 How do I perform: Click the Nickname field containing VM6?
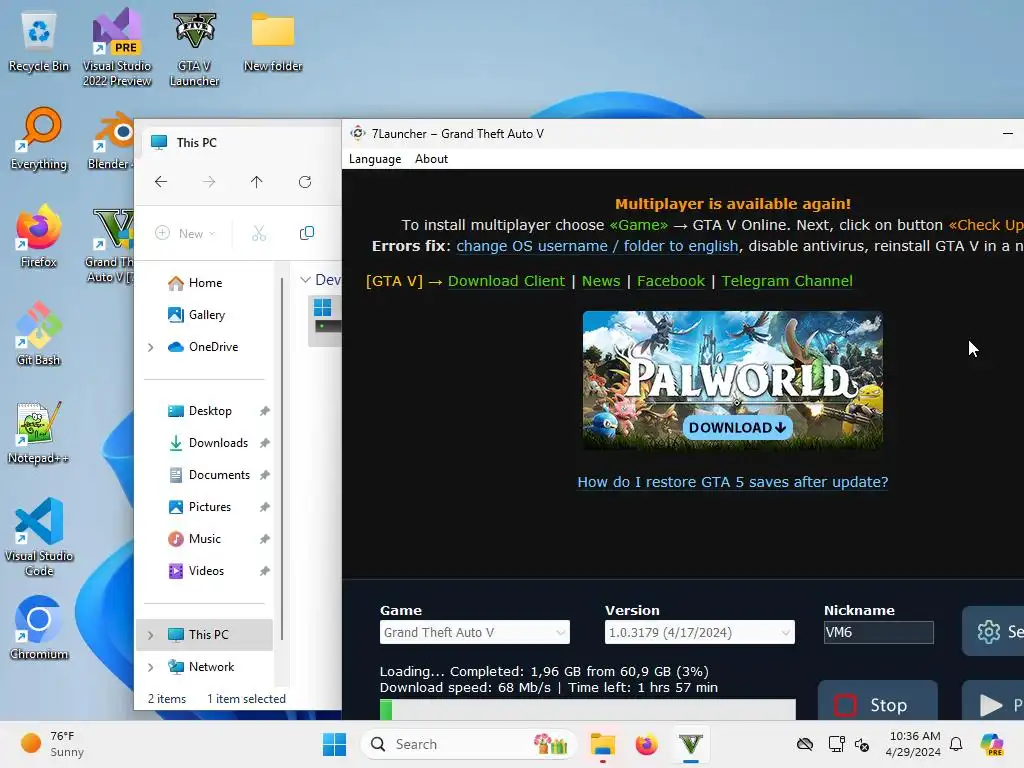coord(878,632)
